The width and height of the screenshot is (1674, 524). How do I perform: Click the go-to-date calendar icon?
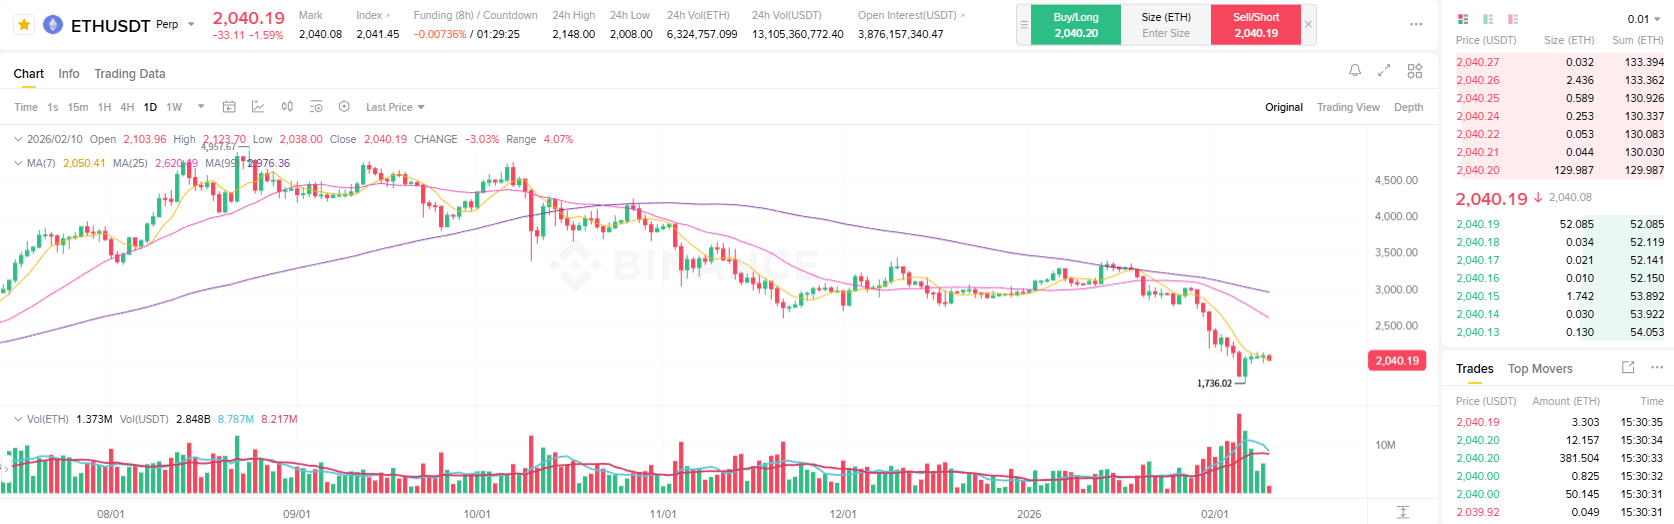[229, 107]
